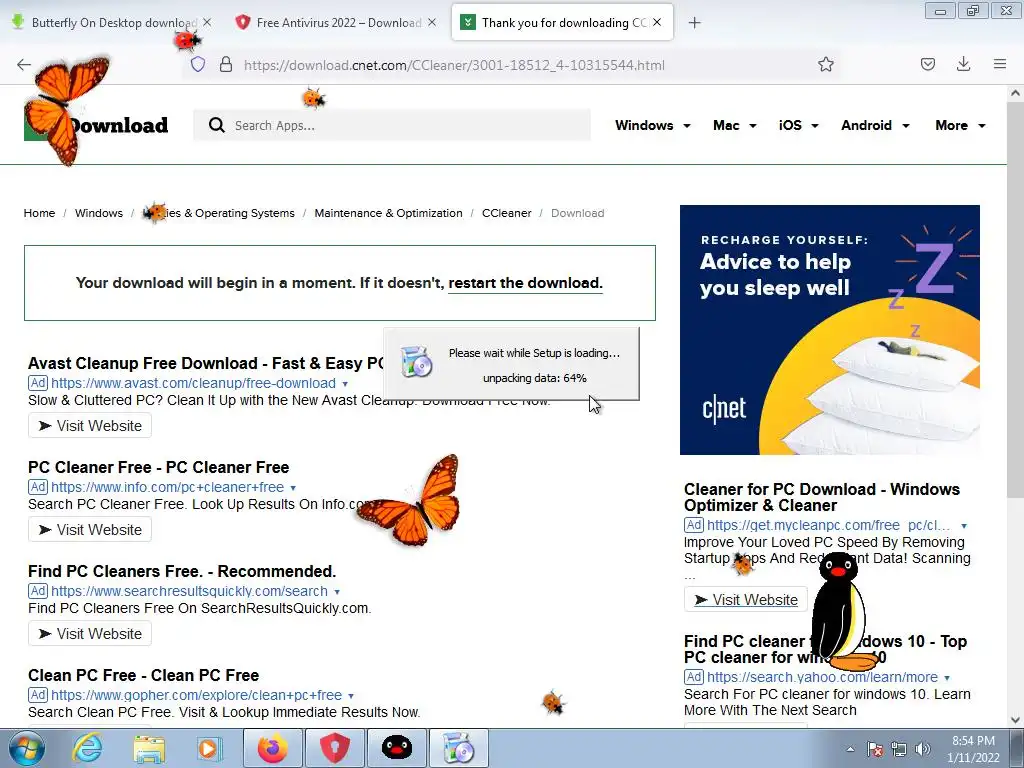This screenshot has width=1024, height=768.
Task: Open the penguin app taskbar icon
Action: click(396, 748)
